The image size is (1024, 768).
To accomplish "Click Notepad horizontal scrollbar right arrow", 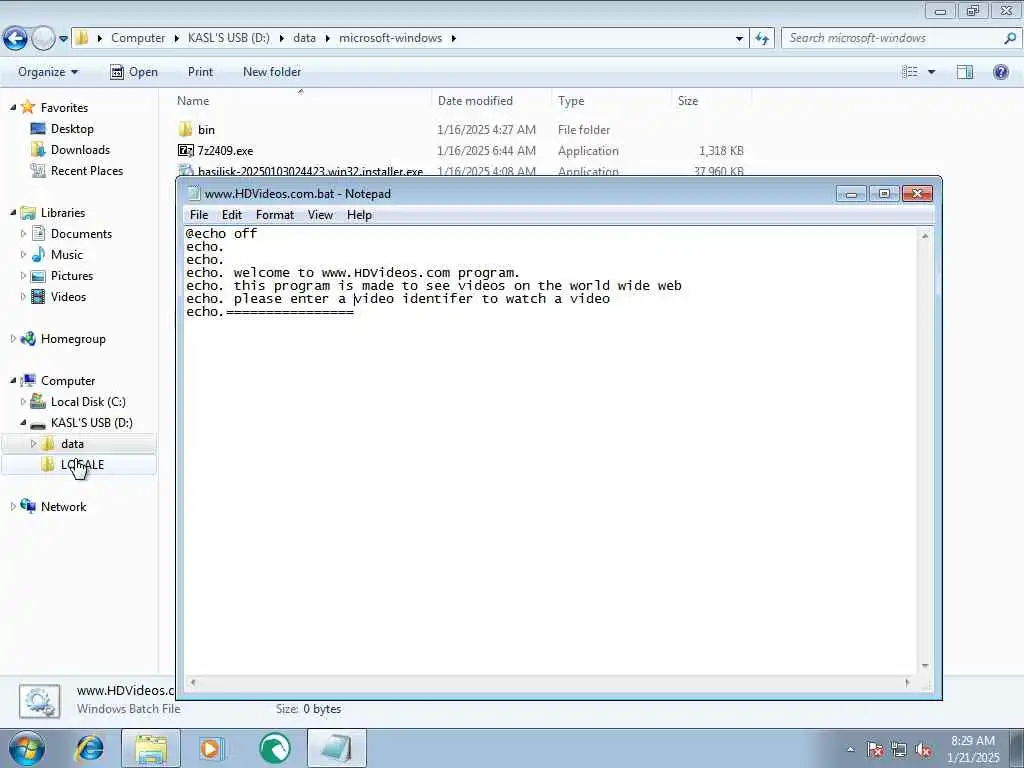I will coord(907,682).
